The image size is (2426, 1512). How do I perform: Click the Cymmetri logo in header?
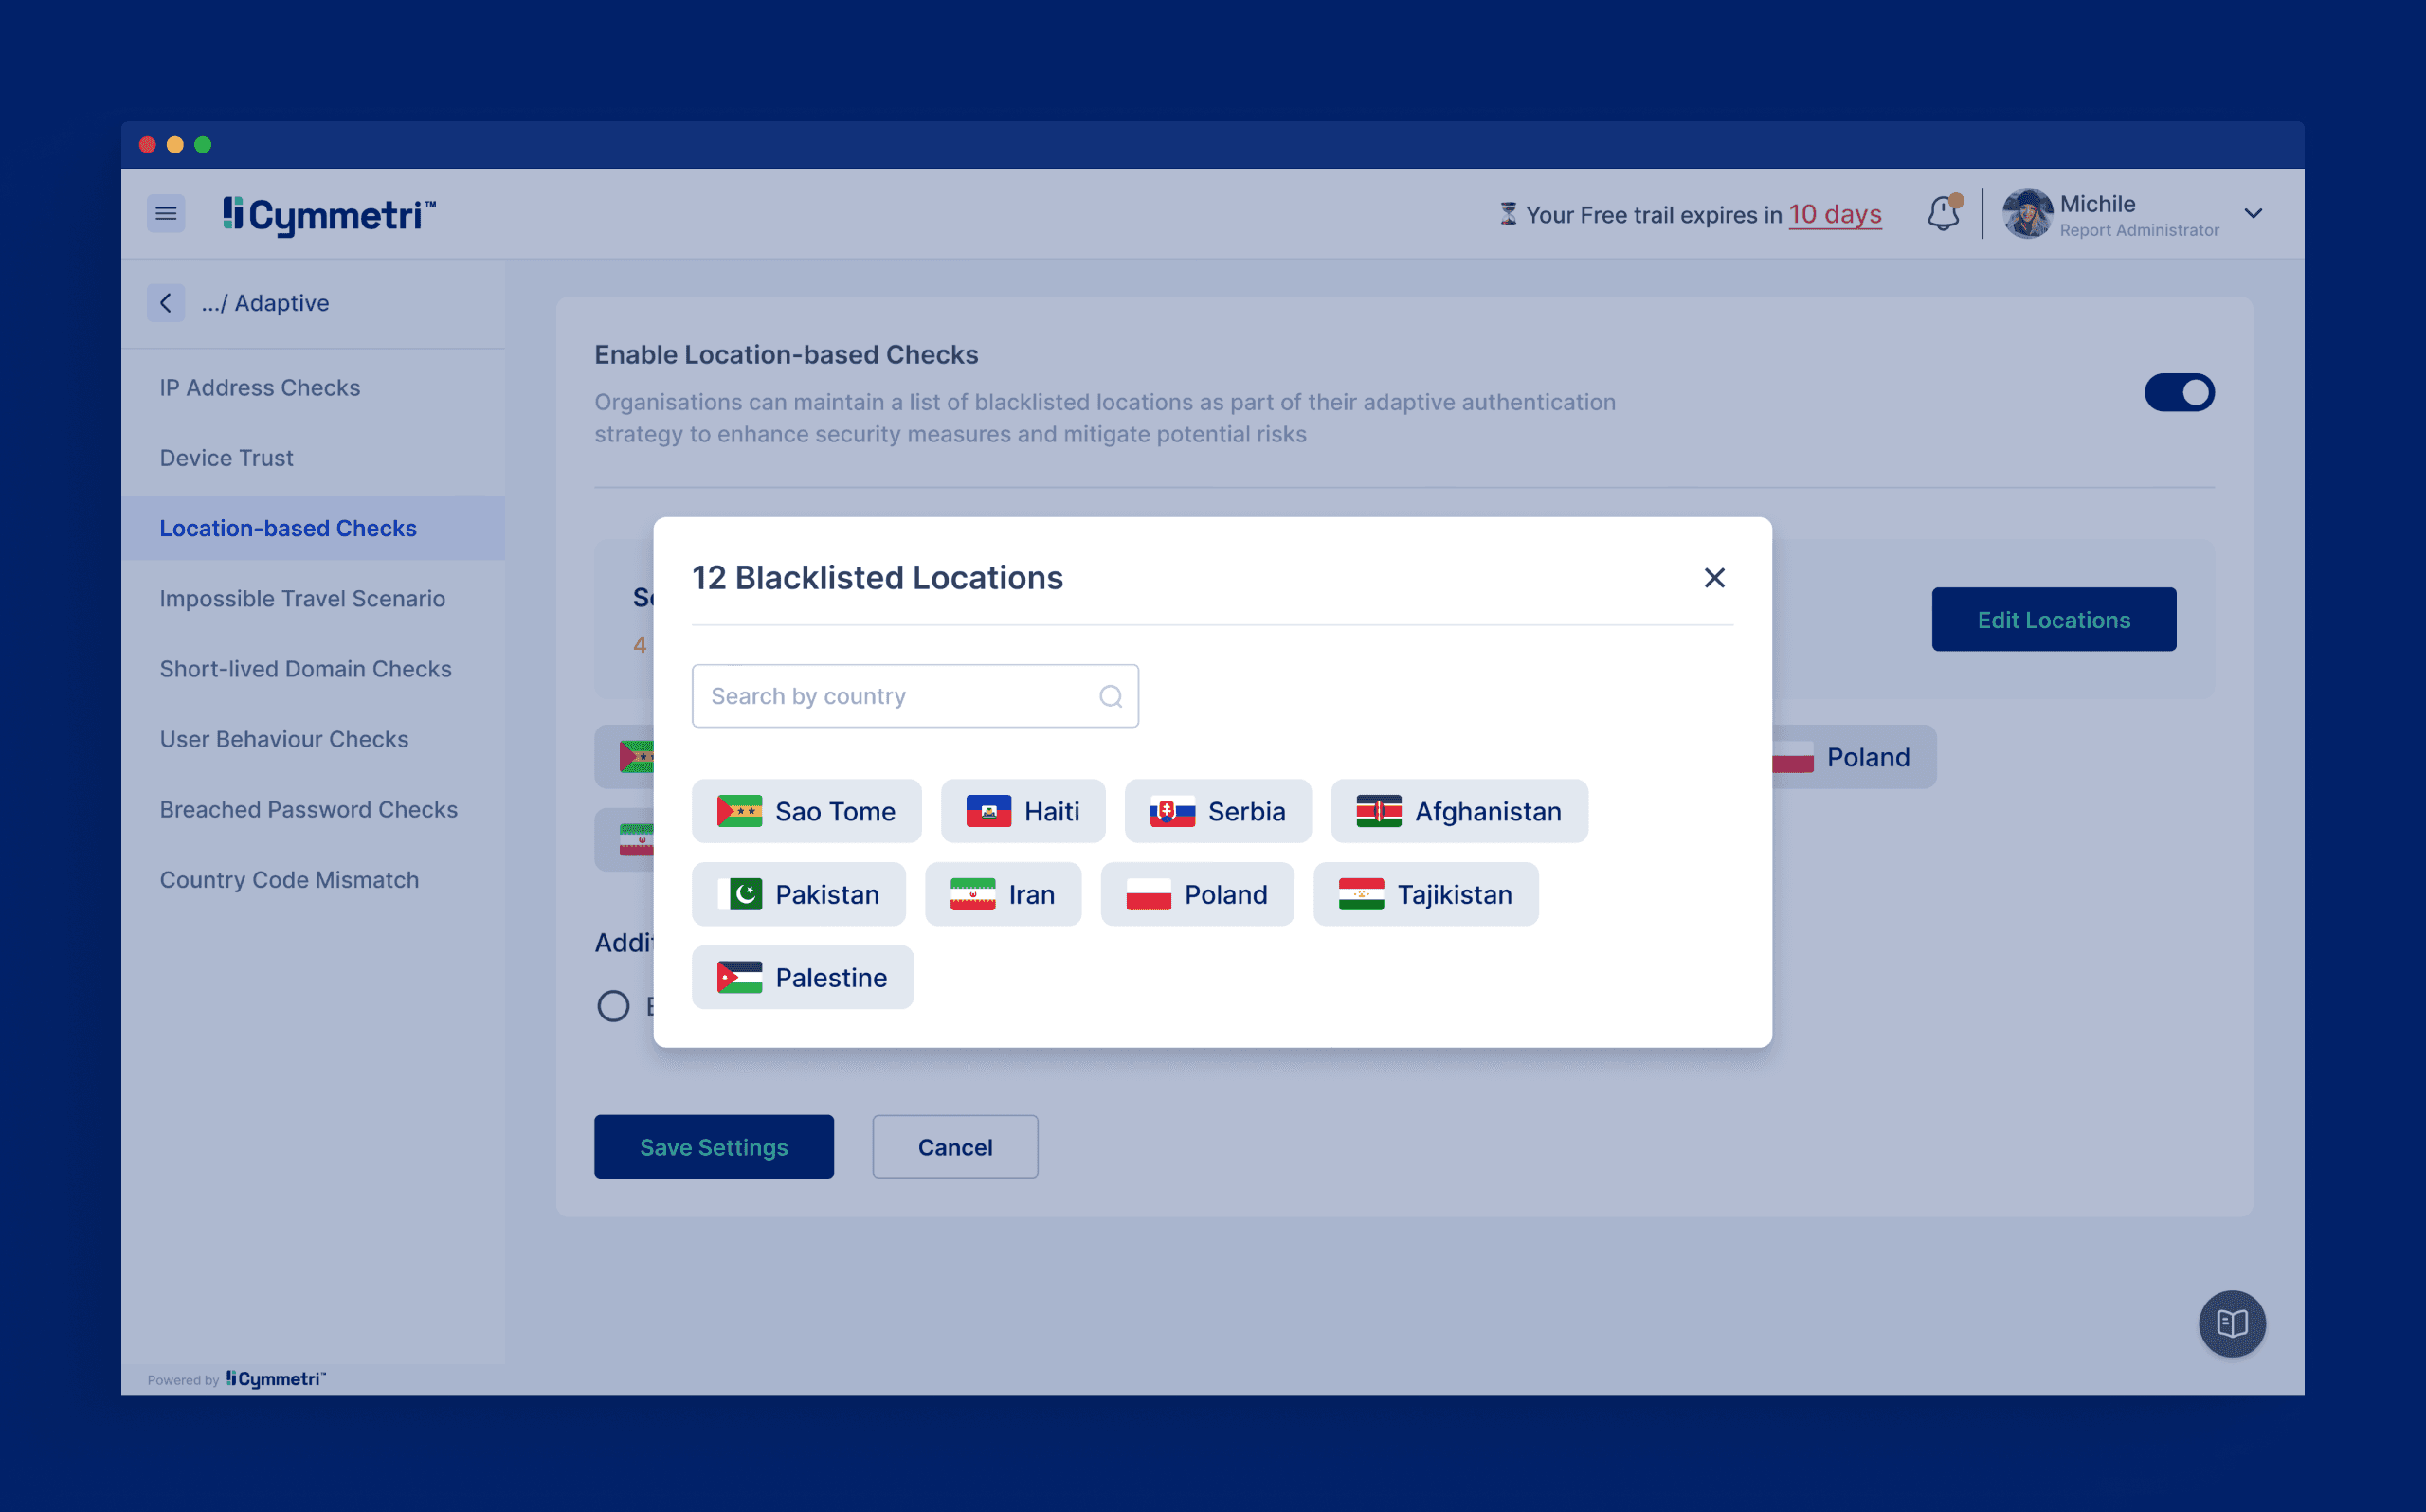pos(329,214)
